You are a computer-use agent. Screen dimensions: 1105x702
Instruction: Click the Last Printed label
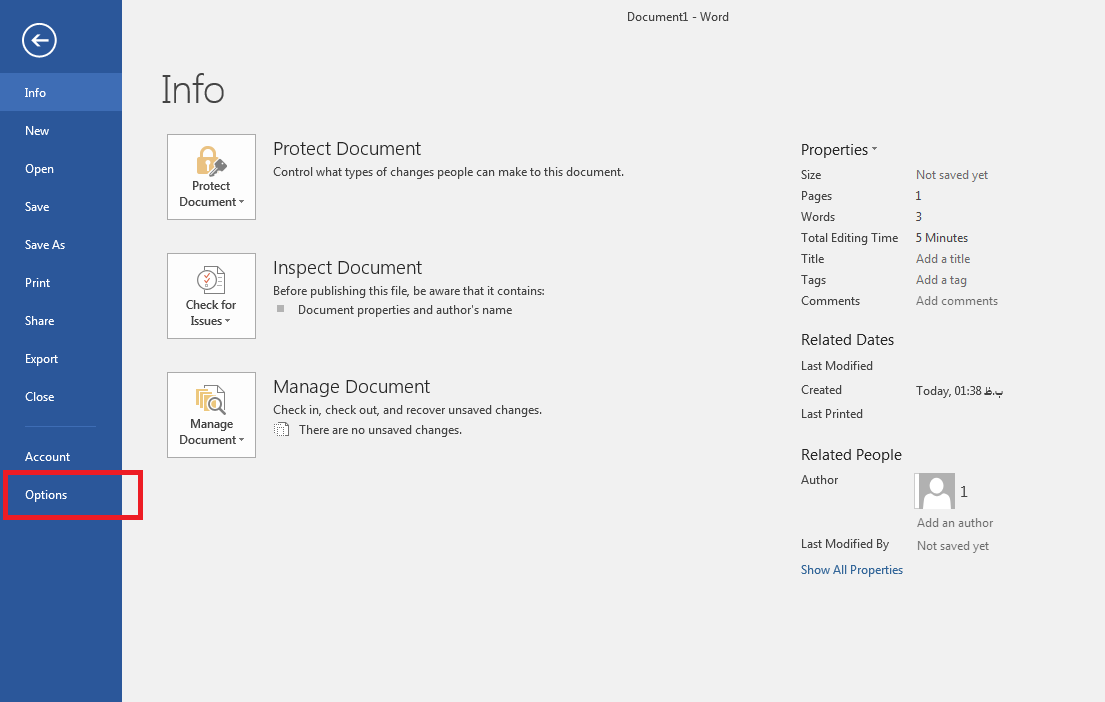(832, 414)
